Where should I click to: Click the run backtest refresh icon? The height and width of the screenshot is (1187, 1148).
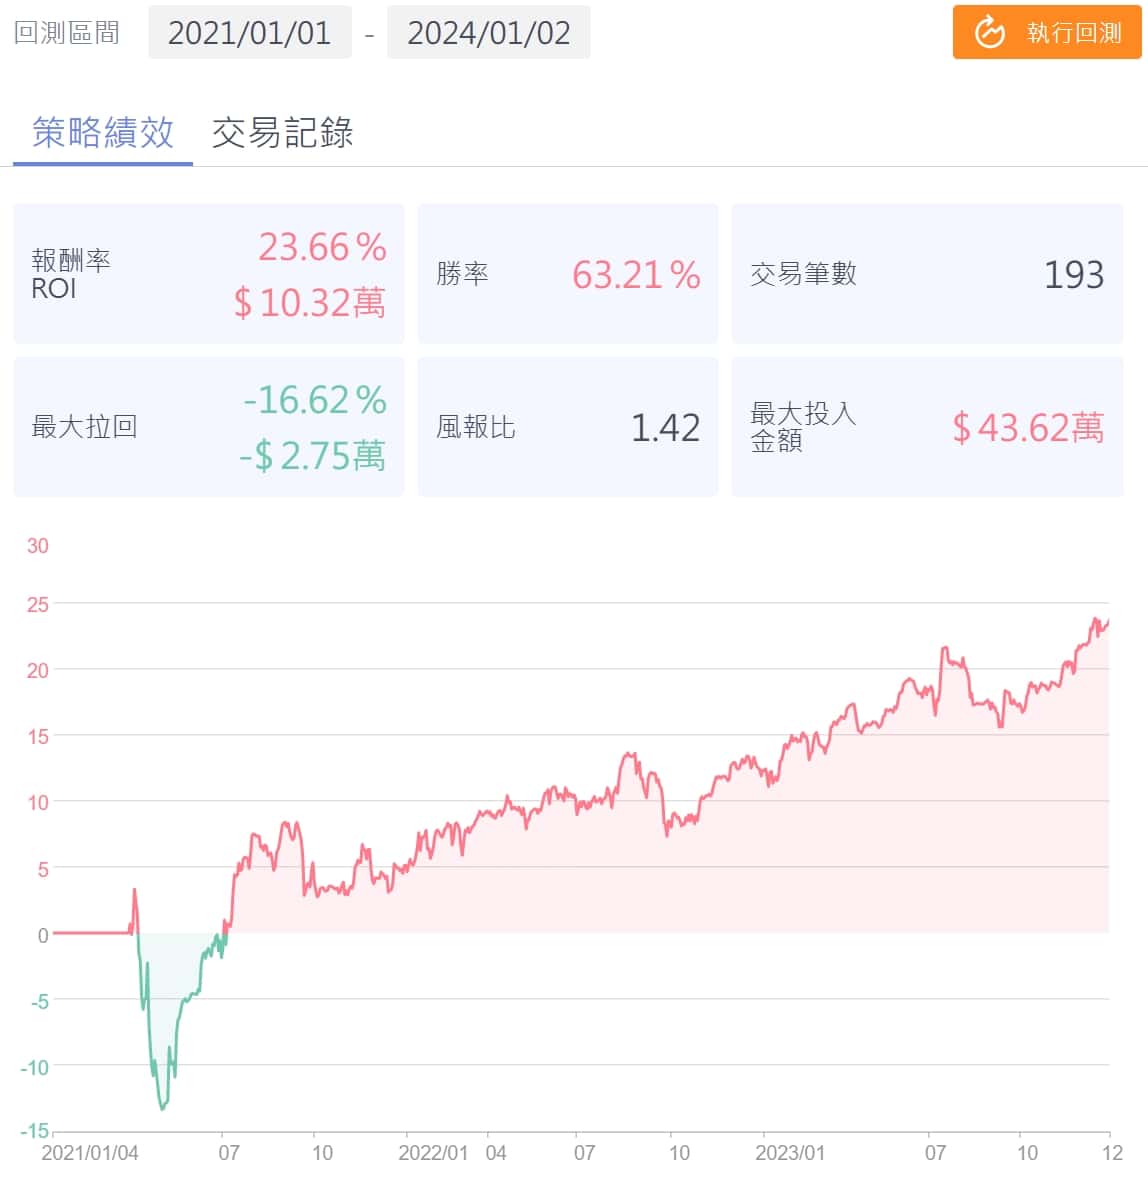point(989,33)
